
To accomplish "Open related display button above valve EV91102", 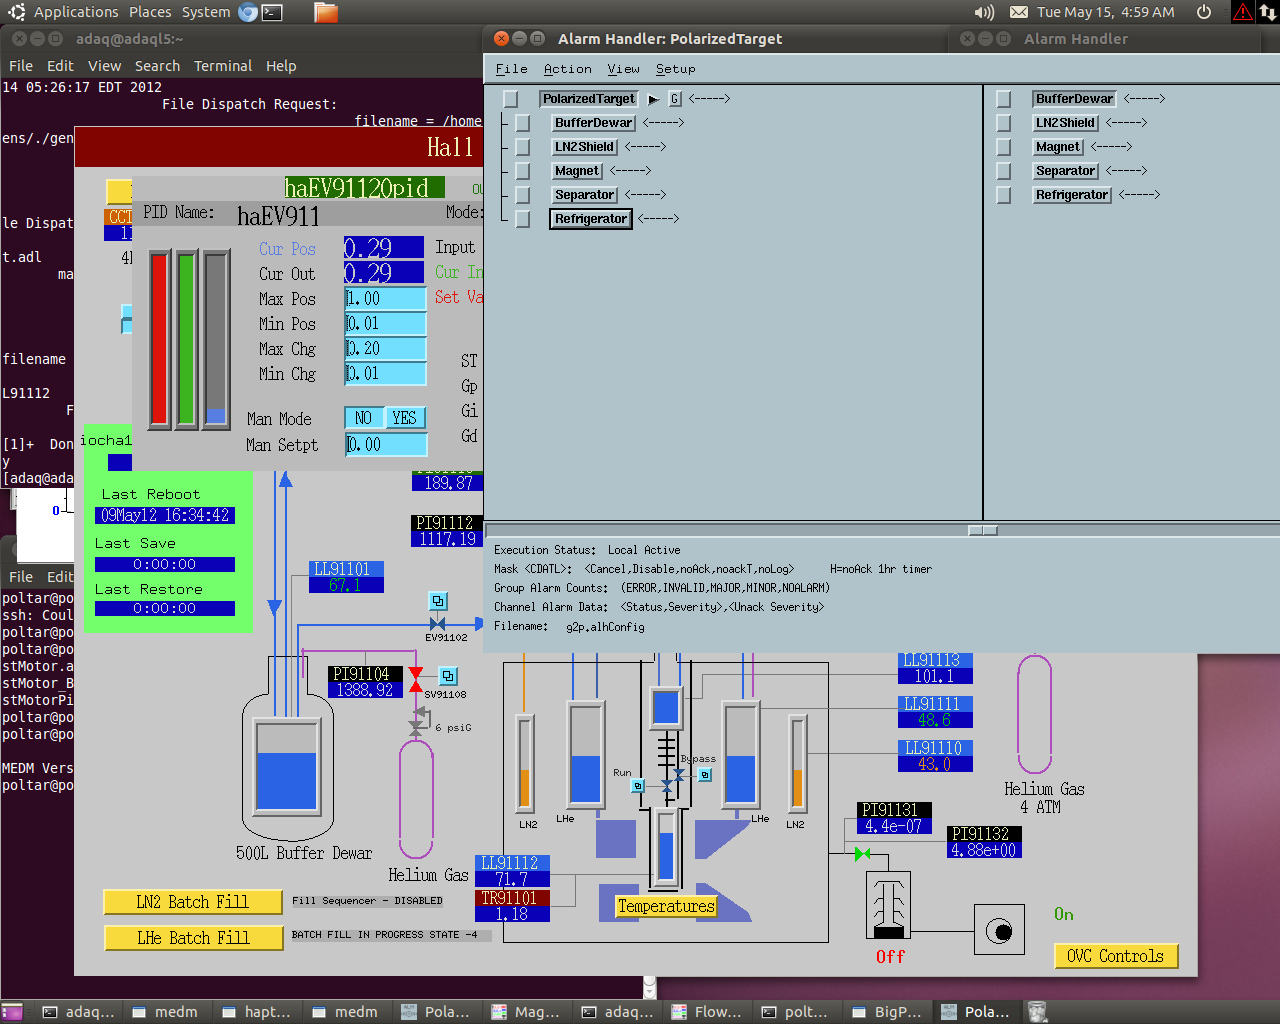I will 438,601.
